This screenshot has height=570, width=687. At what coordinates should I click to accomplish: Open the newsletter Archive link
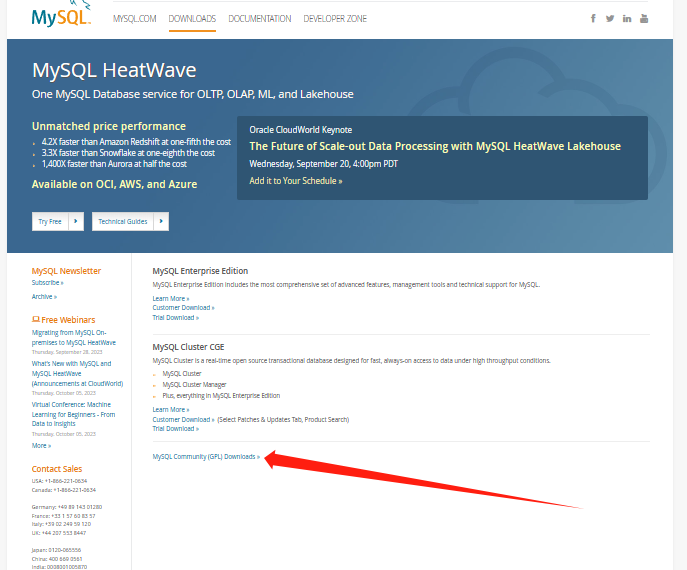tap(44, 297)
